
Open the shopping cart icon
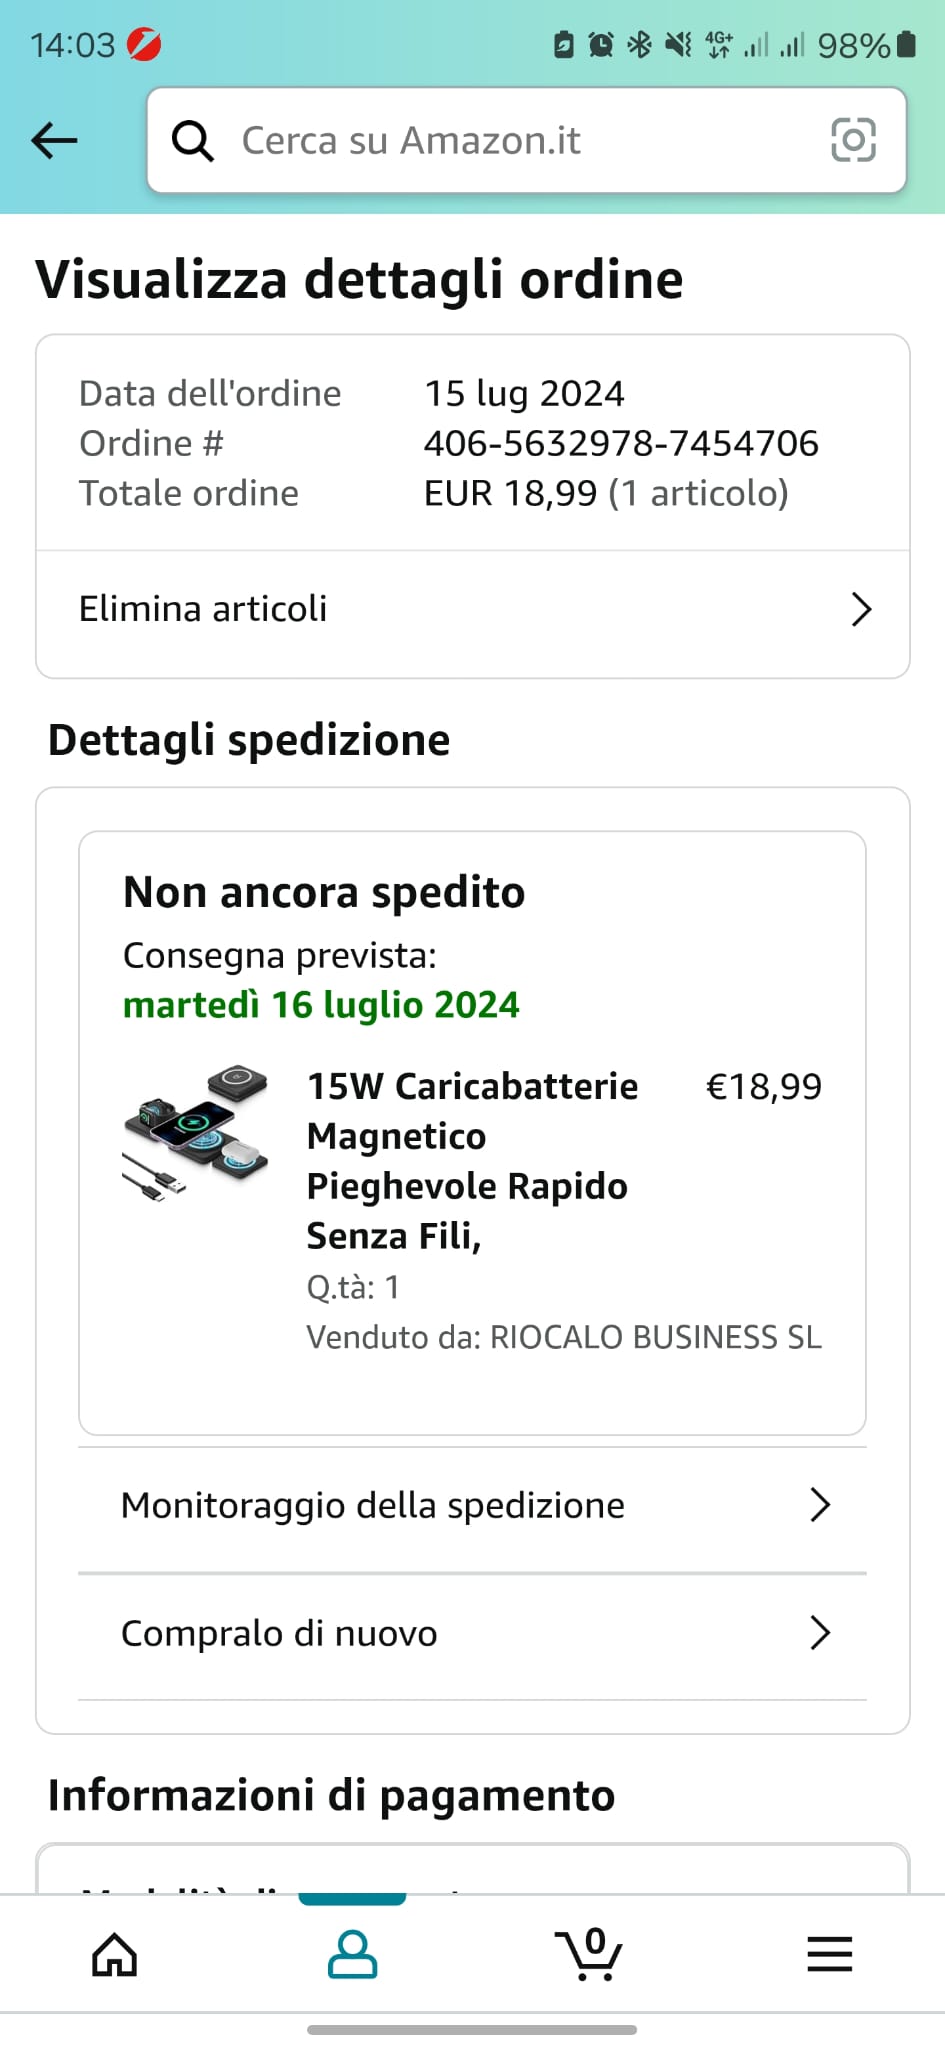click(x=589, y=1954)
